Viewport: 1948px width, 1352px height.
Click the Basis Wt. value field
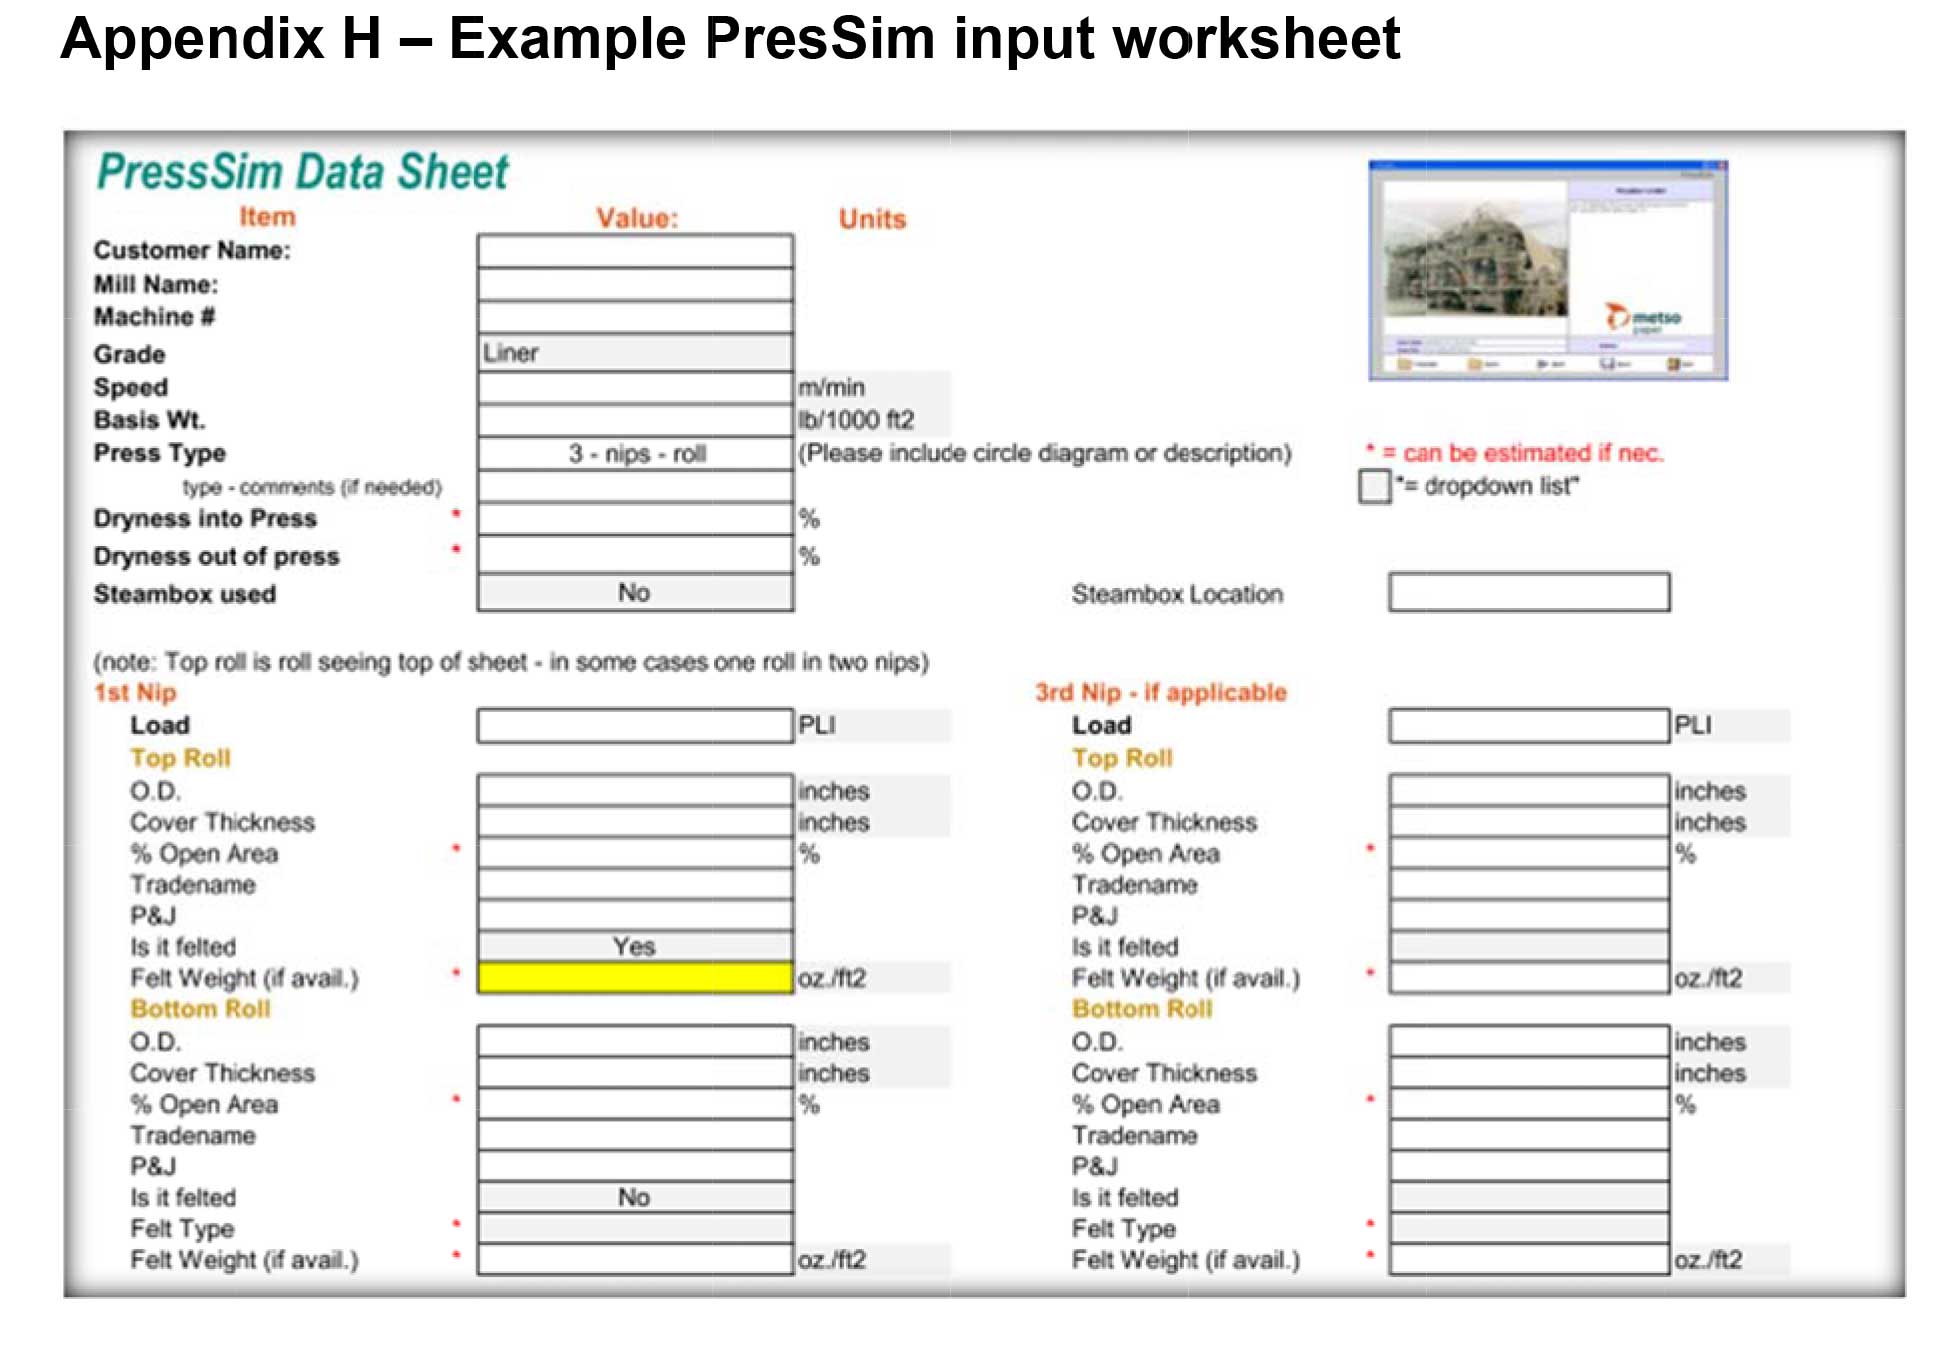[635, 420]
